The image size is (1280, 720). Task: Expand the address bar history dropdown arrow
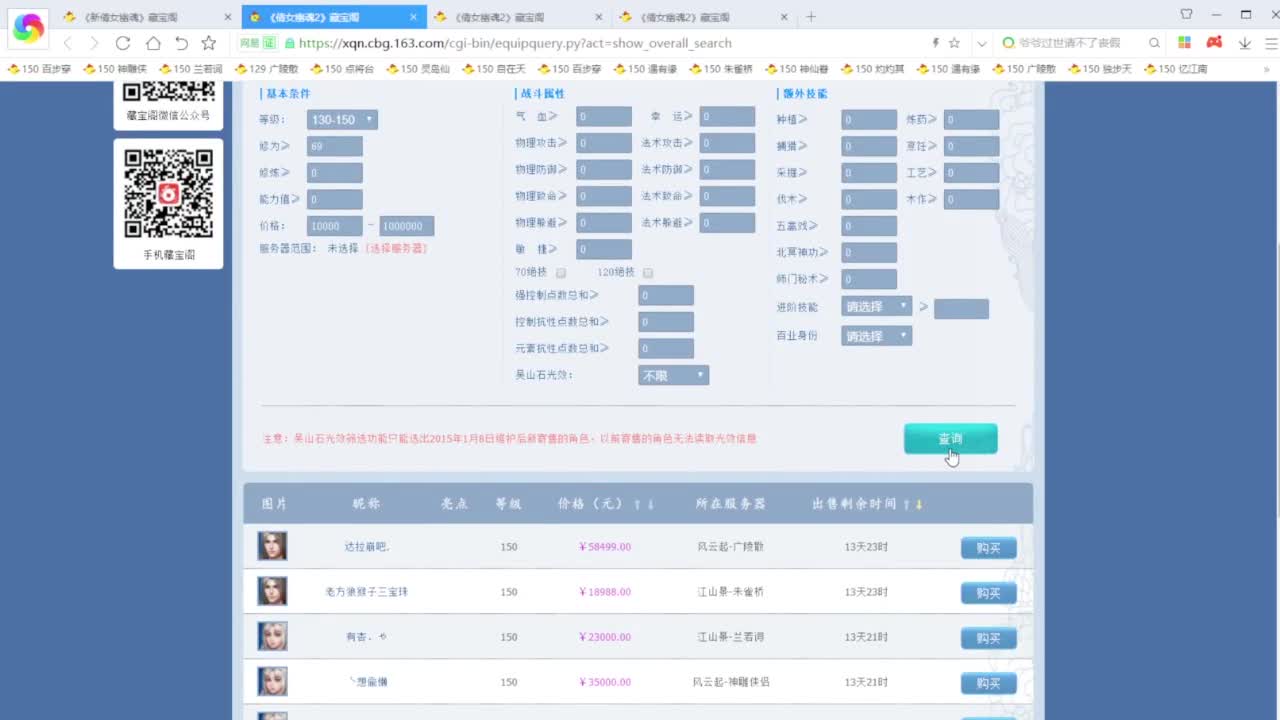click(982, 43)
